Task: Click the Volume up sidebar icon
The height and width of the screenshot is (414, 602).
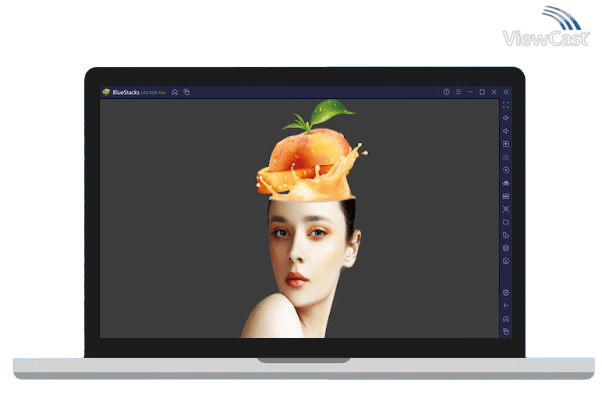Action: (506, 118)
